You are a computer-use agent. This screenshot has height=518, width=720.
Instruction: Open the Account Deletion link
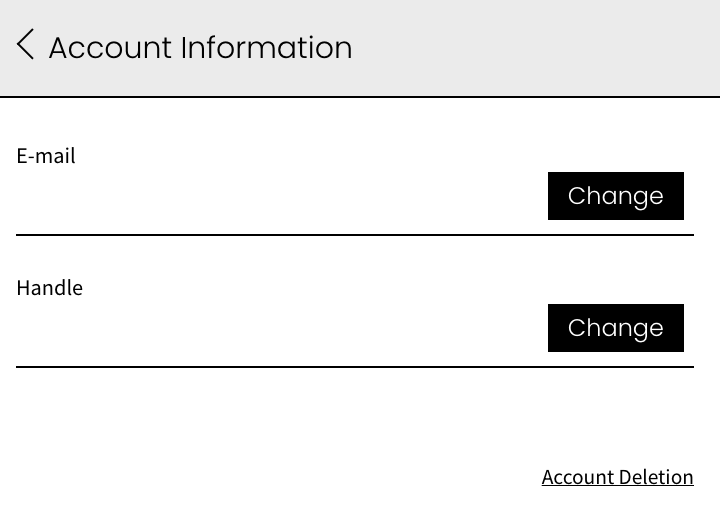617,477
